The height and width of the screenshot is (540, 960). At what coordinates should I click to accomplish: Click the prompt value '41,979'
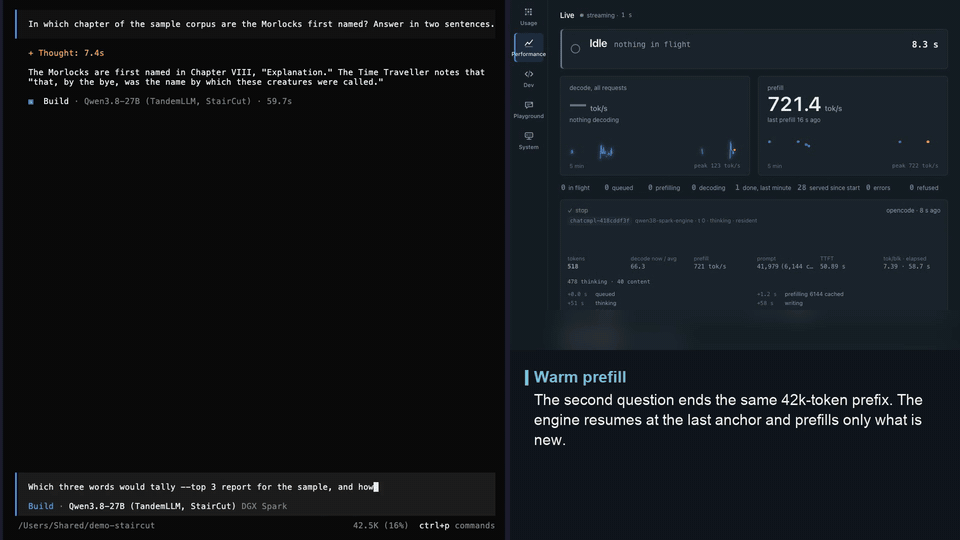coord(768,267)
